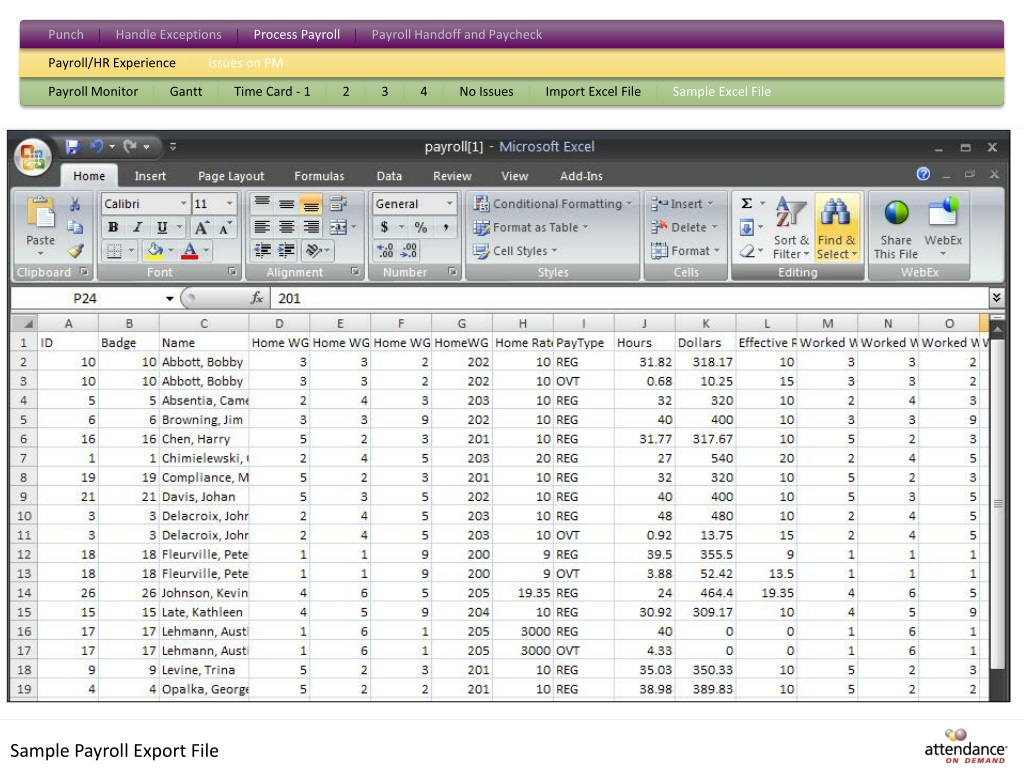
Task: Save the workbook from Quick Access toolbar
Action: pos(72,147)
